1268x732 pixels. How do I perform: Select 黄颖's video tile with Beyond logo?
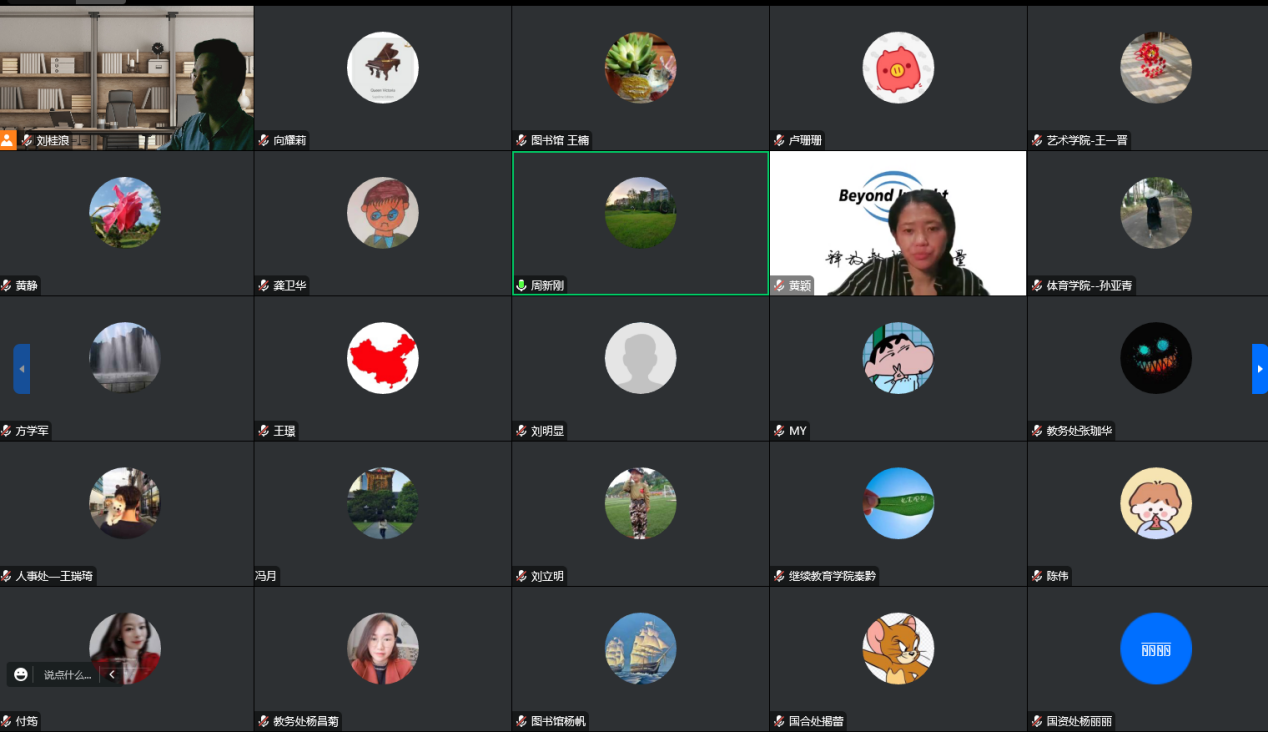(x=897, y=220)
